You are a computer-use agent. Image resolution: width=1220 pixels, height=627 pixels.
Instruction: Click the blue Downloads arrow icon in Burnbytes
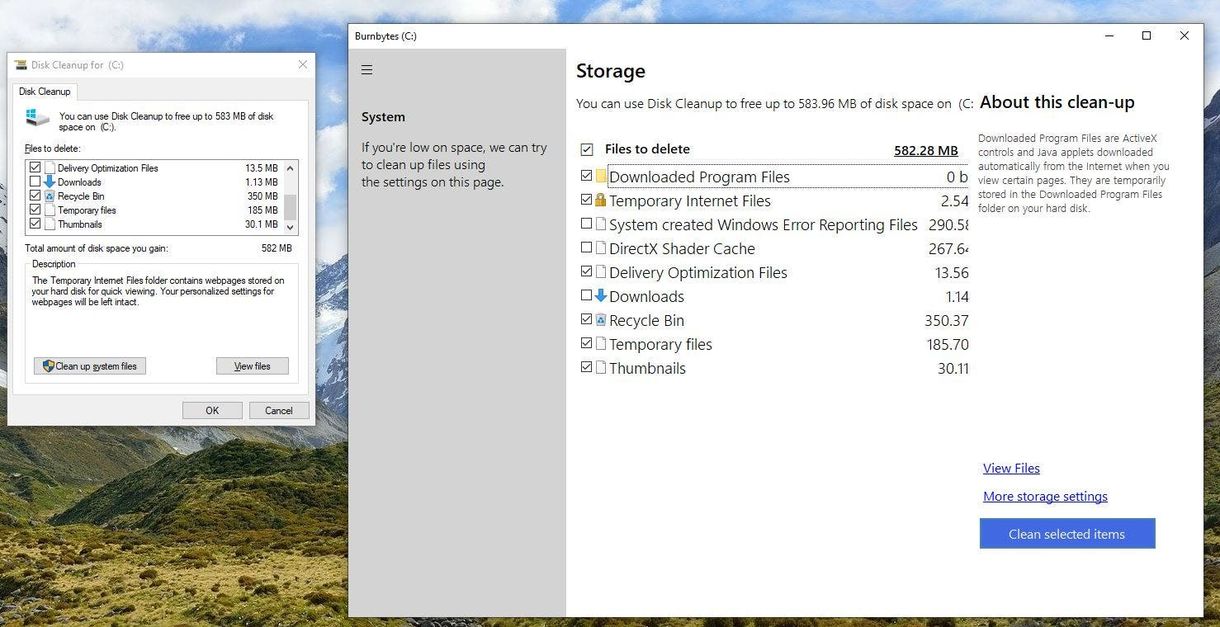pyautogui.click(x=601, y=296)
